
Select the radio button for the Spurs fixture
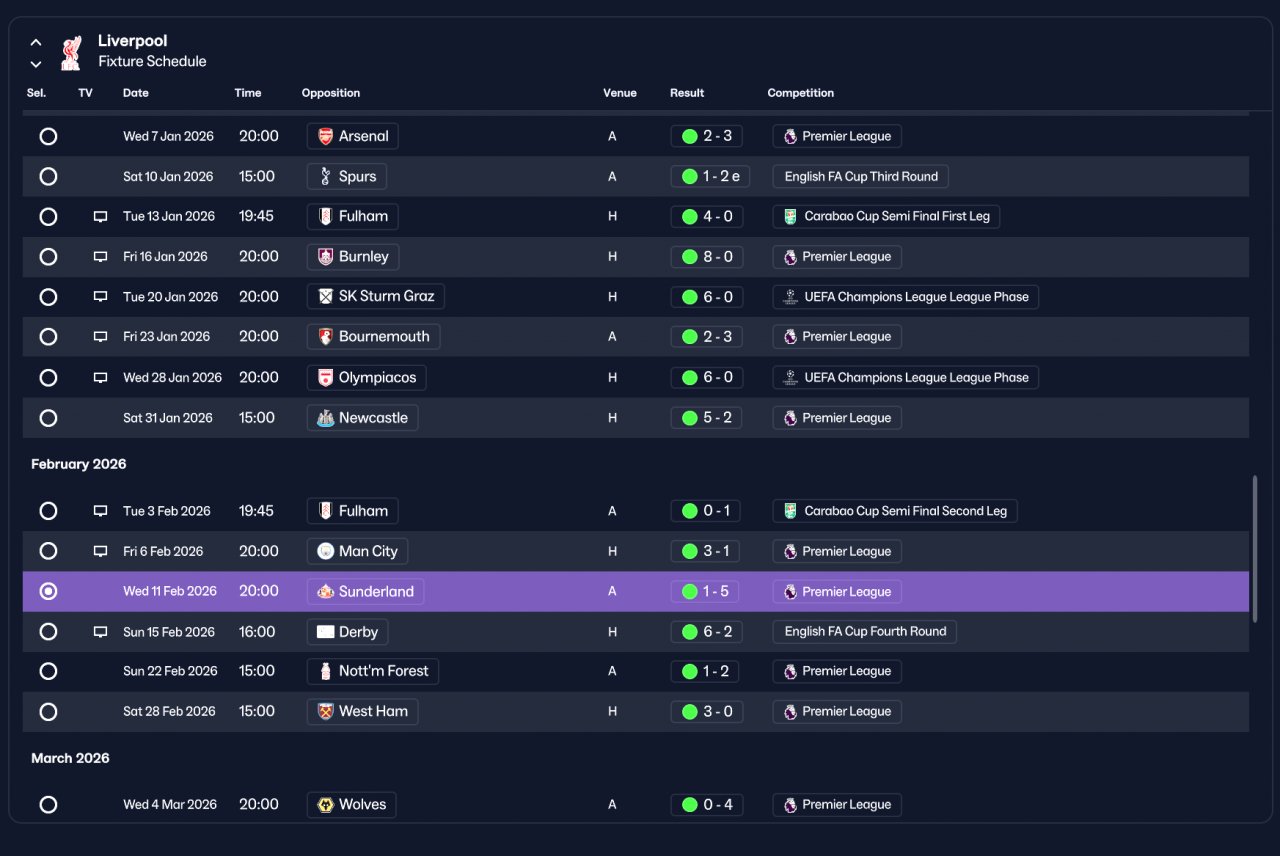(48, 177)
